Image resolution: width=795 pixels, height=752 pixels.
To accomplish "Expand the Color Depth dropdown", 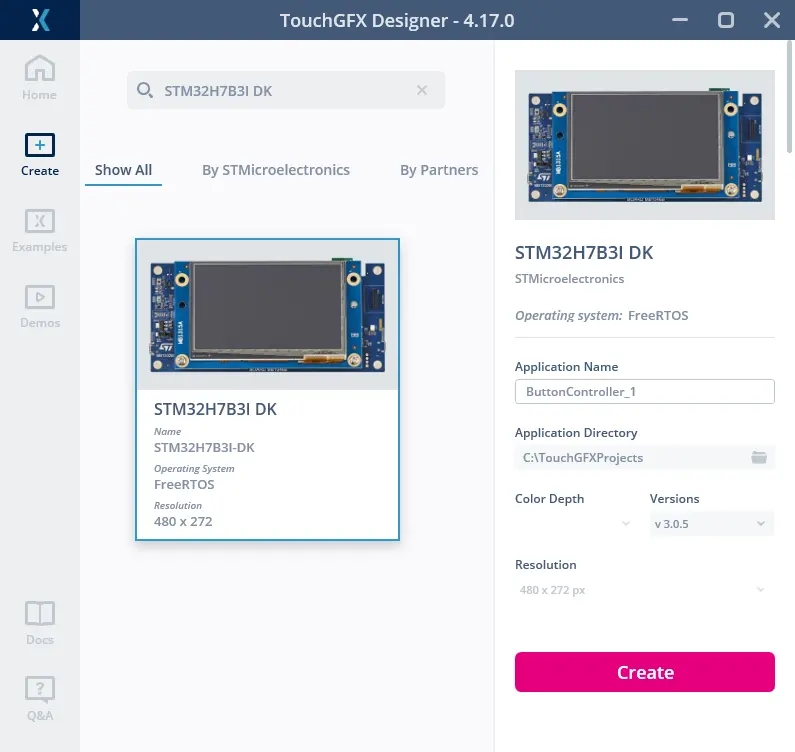I will [574, 524].
